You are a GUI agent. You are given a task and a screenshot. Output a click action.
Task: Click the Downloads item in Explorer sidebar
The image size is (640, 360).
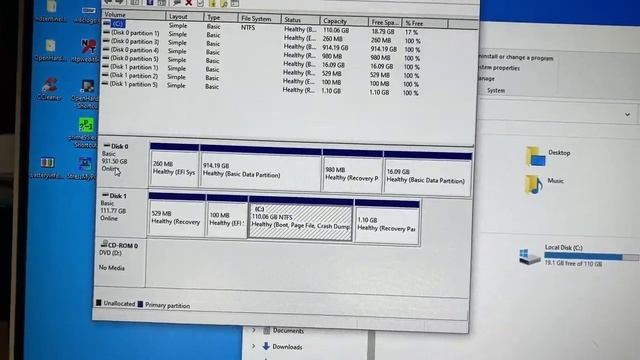click(287, 347)
